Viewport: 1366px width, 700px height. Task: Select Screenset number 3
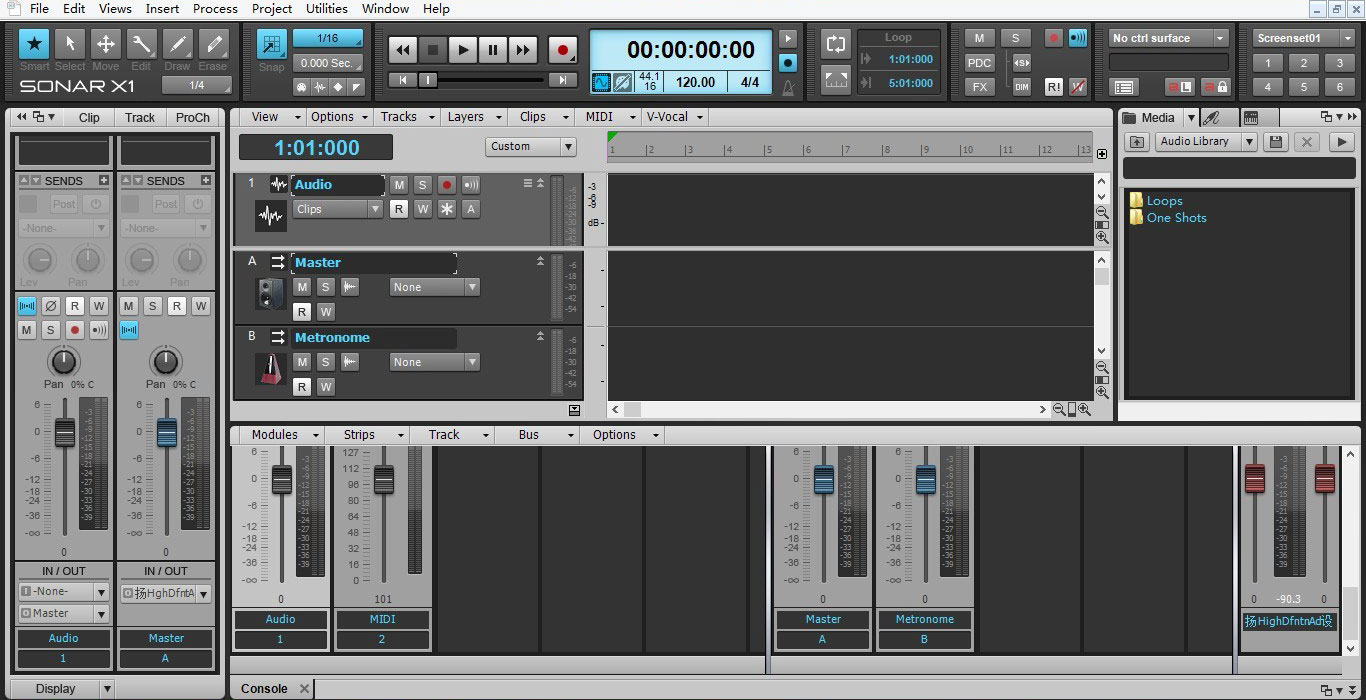pos(1339,63)
